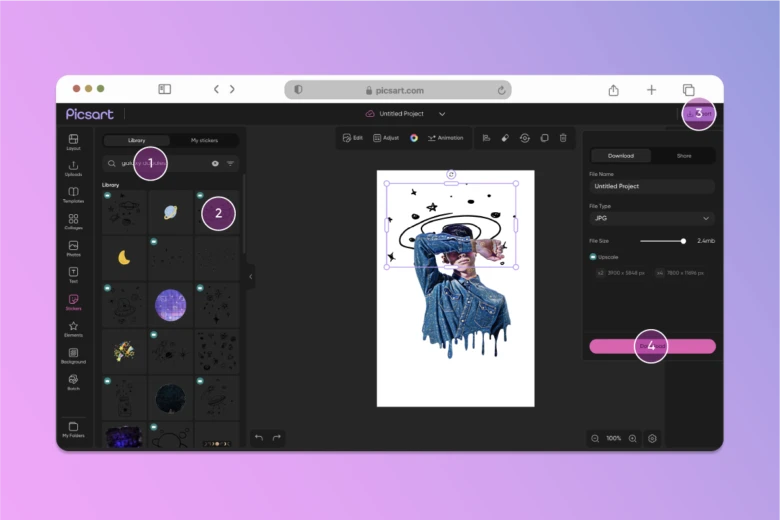Open the Elements star icon
780x520 pixels.
click(x=73, y=328)
